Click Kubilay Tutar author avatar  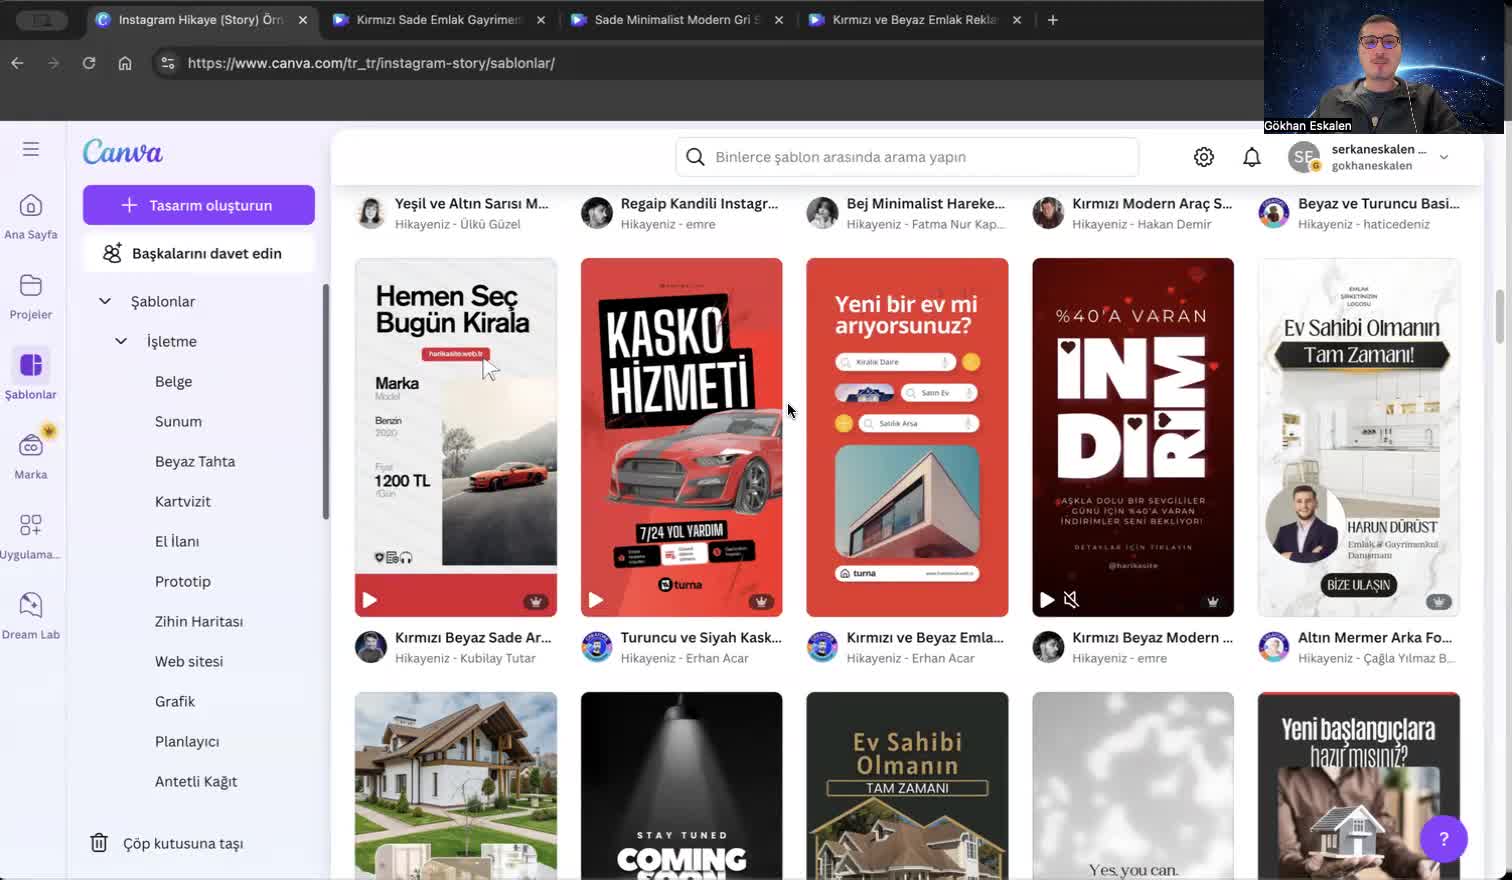(x=371, y=647)
